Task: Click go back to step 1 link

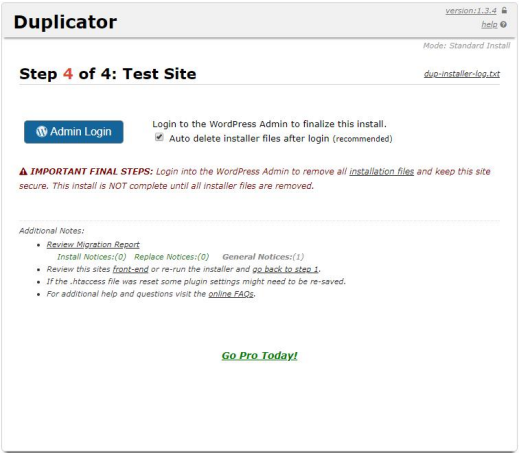Action: [286, 269]
